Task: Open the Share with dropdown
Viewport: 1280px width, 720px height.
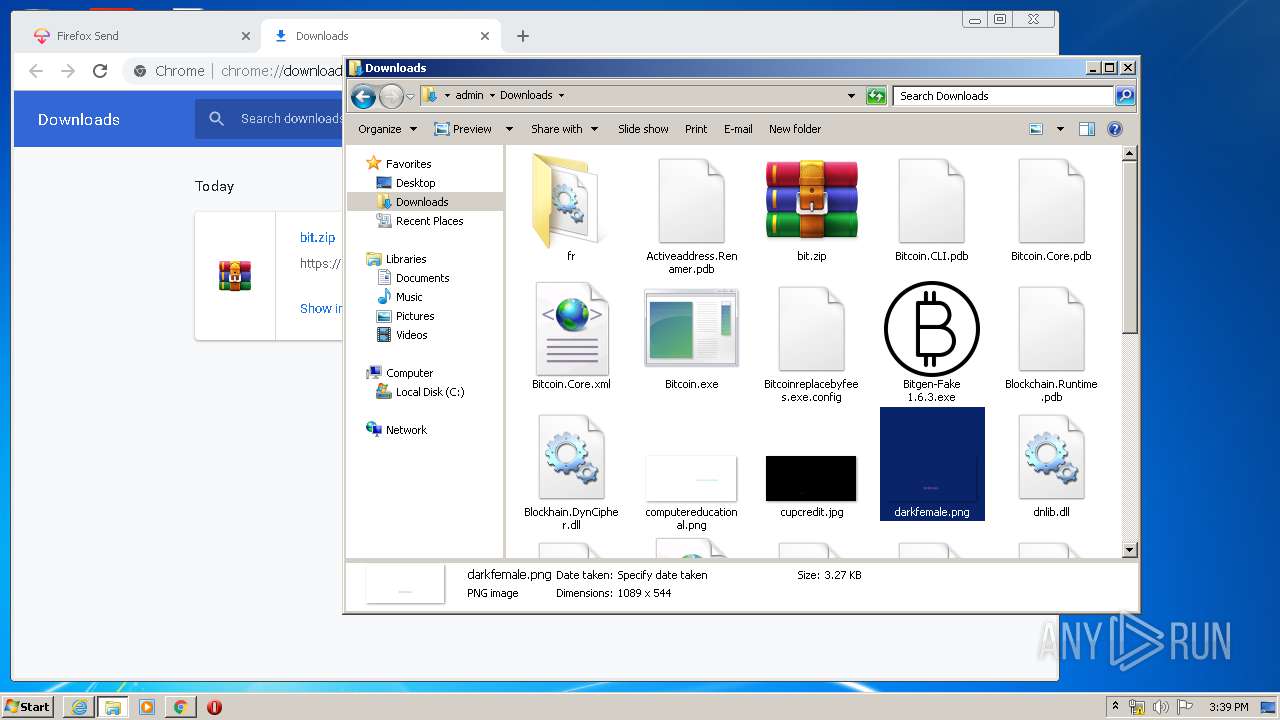Action: tap(564, 129)
